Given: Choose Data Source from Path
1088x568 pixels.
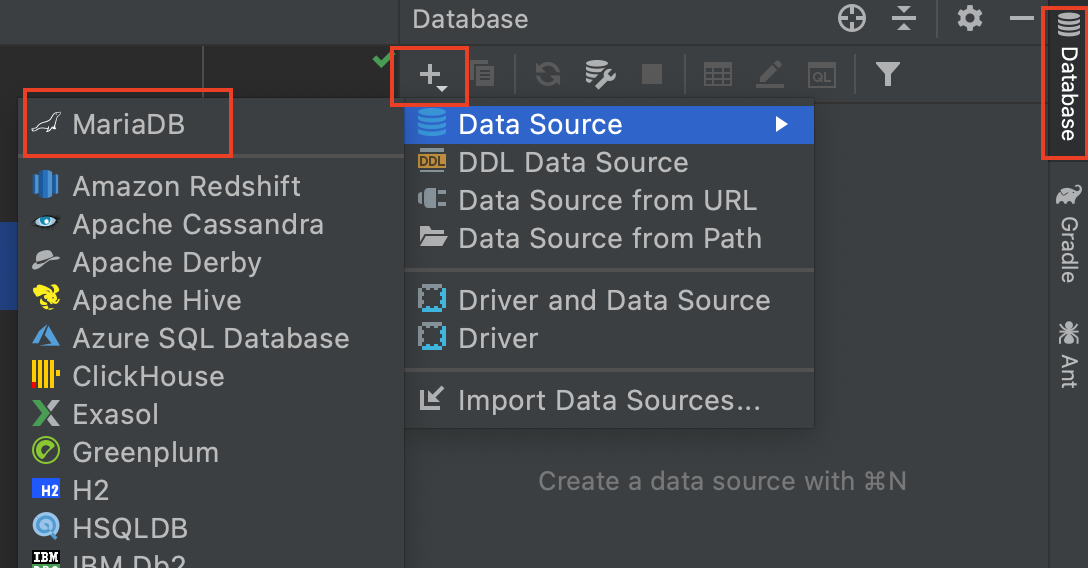Looking at the screenshot, I should (609, 239).
